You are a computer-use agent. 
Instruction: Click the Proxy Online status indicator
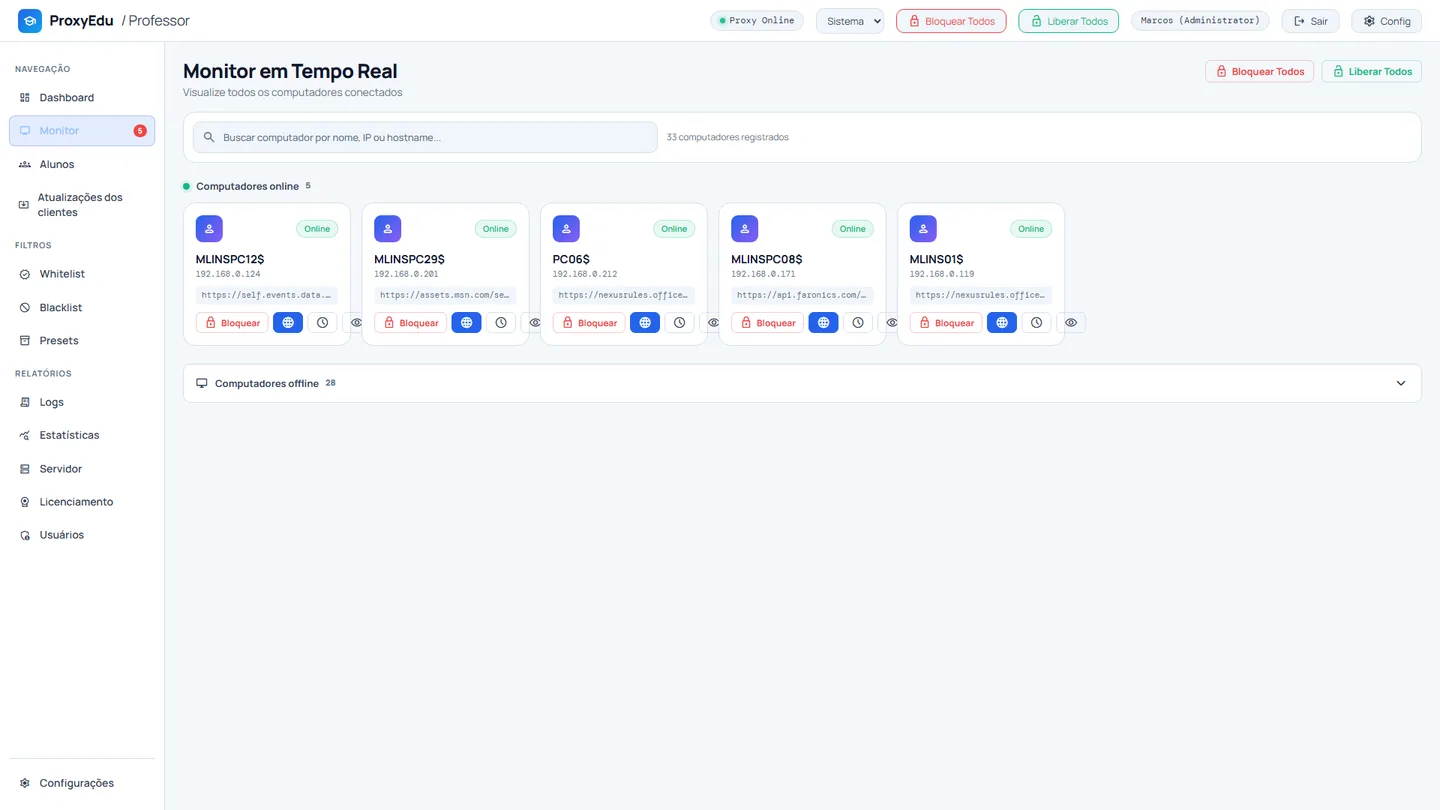point(757,20)
